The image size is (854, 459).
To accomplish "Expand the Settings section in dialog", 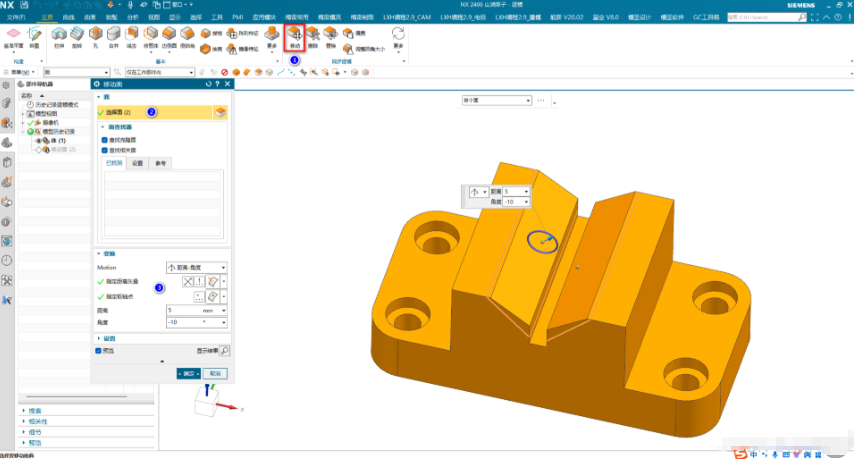I will click(107, 338).
